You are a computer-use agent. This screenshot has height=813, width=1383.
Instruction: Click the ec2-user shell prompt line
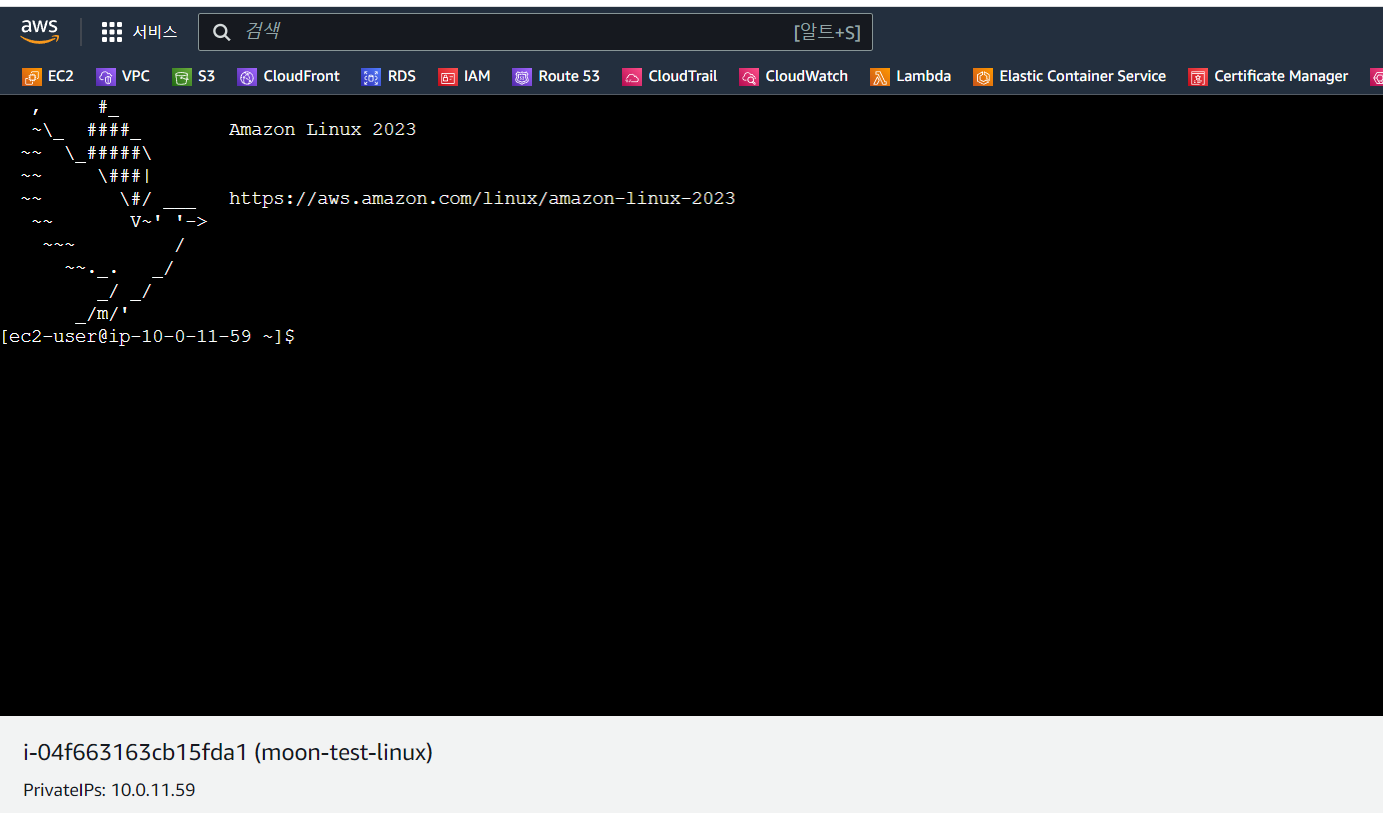[x=148, y=336]
